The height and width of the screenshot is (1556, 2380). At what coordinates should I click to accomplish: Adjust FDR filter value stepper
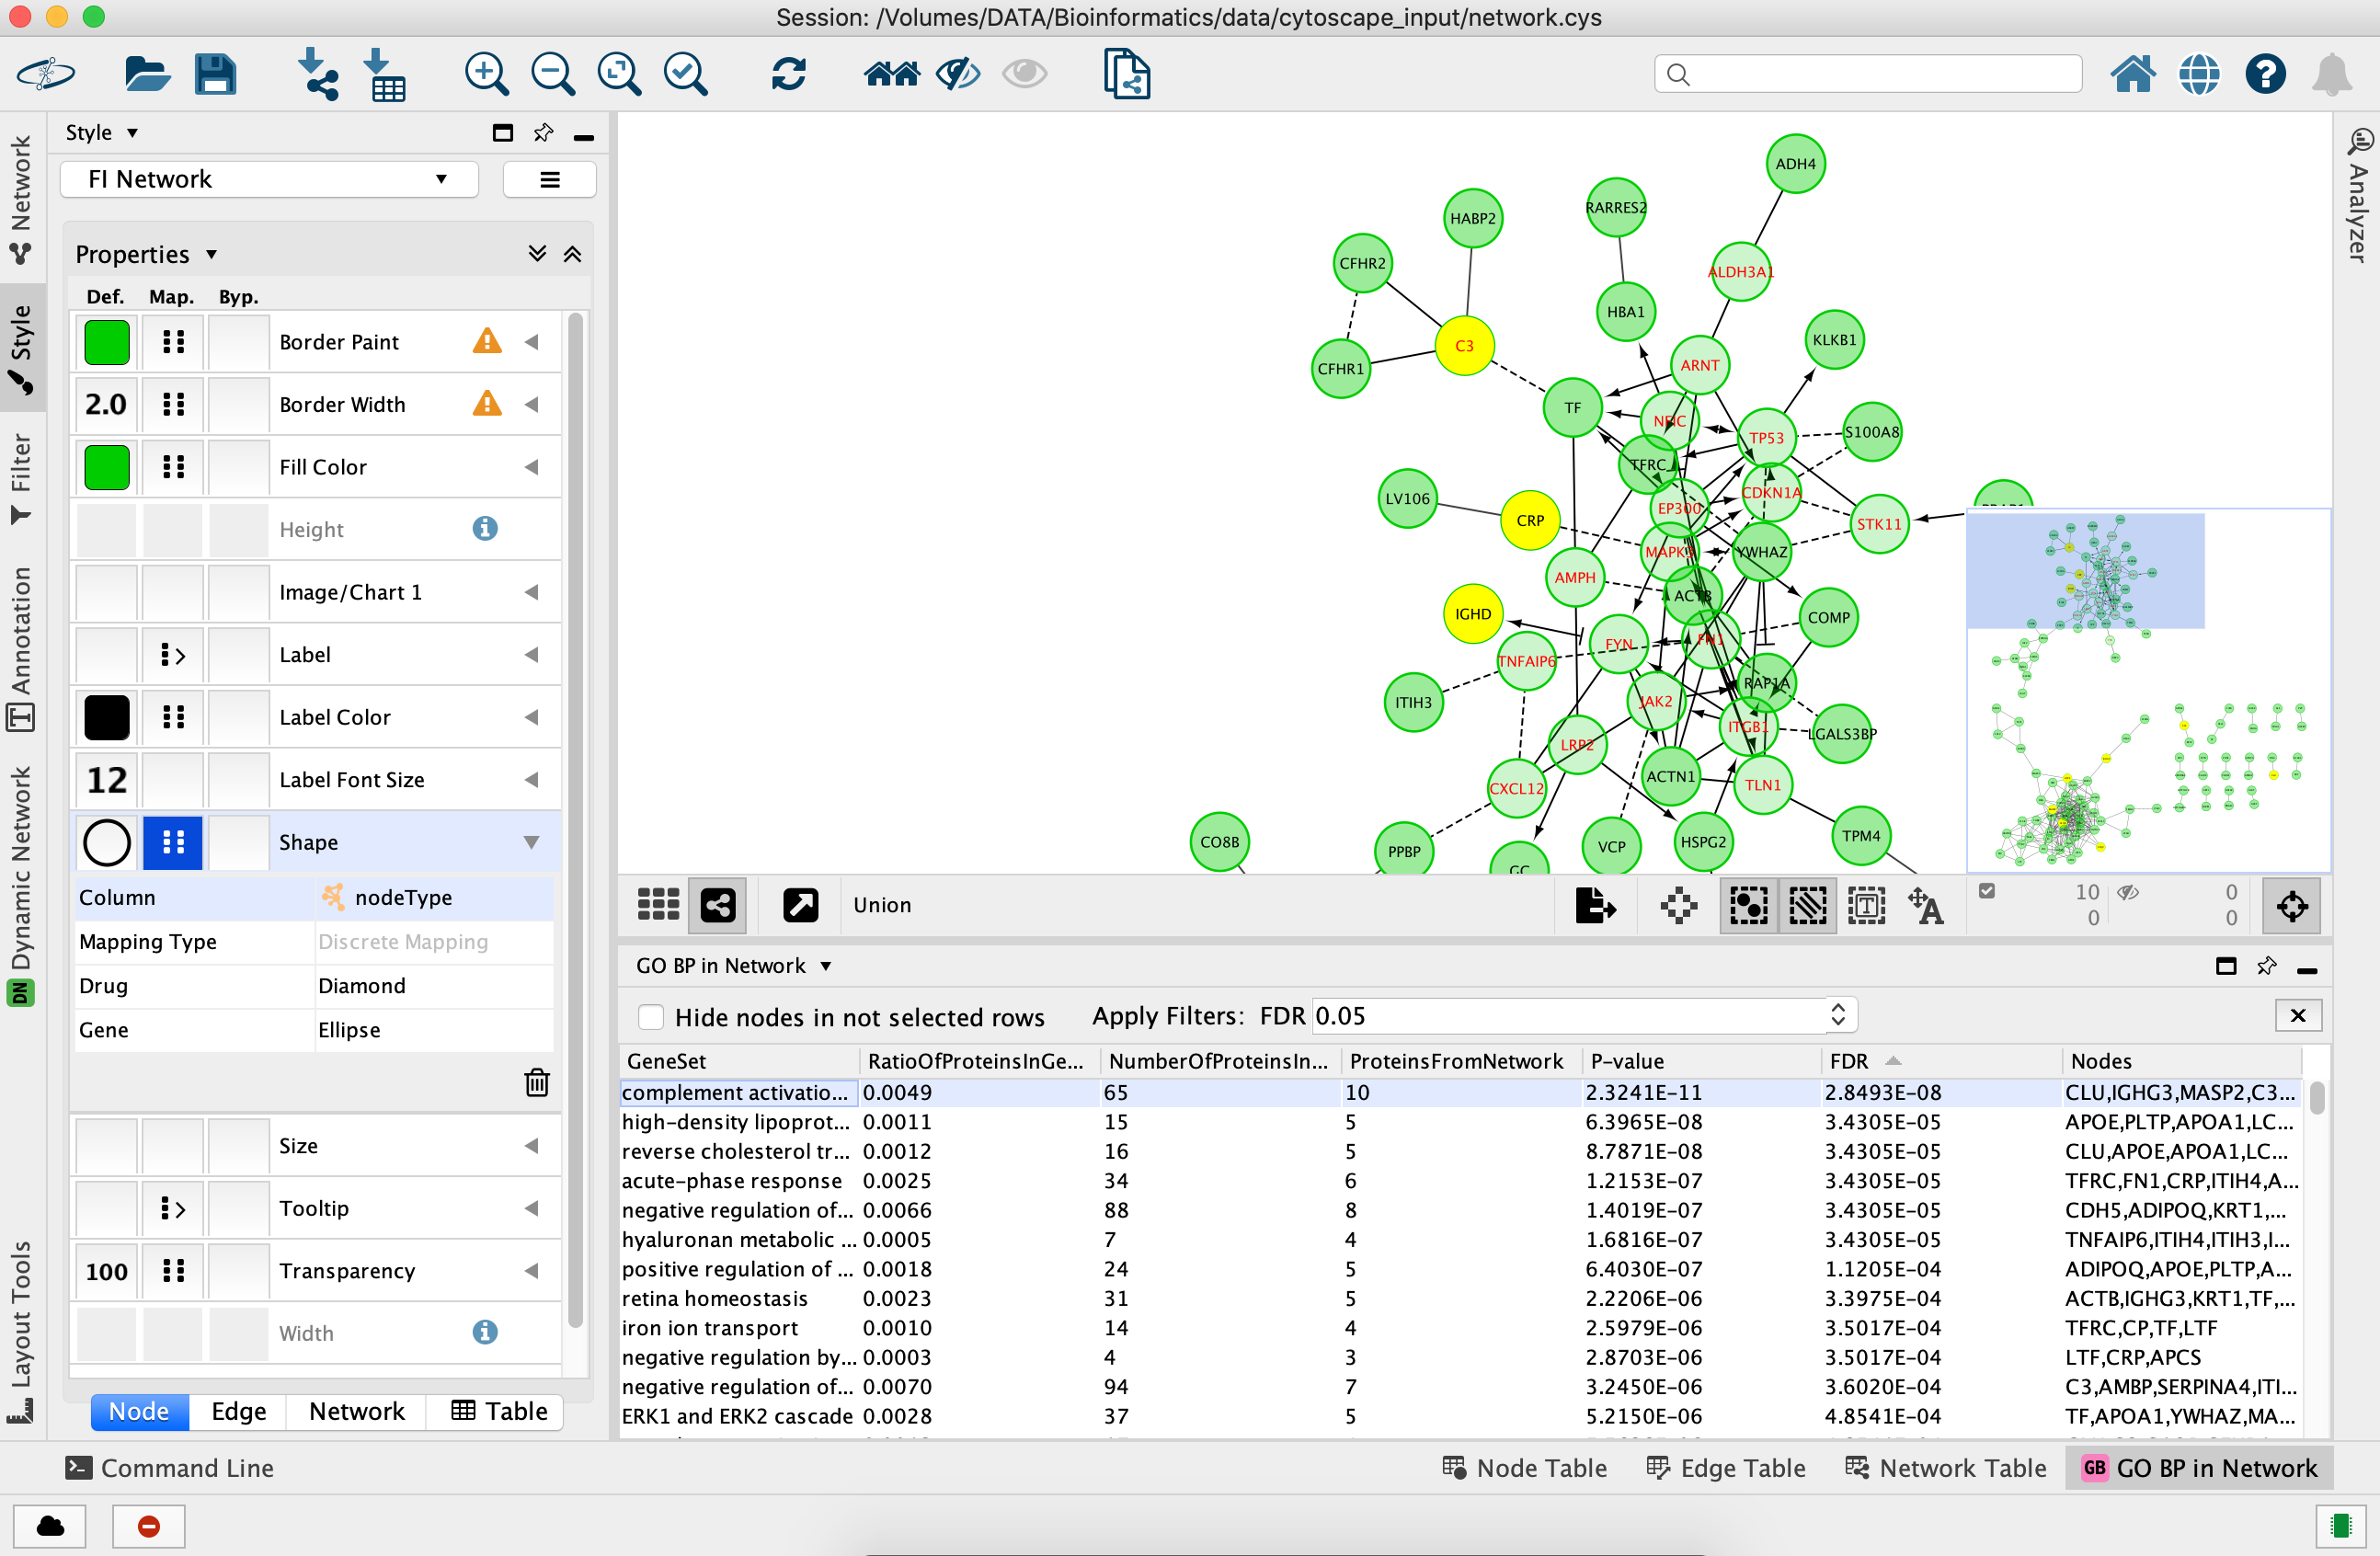[x=1839, y=1015]
